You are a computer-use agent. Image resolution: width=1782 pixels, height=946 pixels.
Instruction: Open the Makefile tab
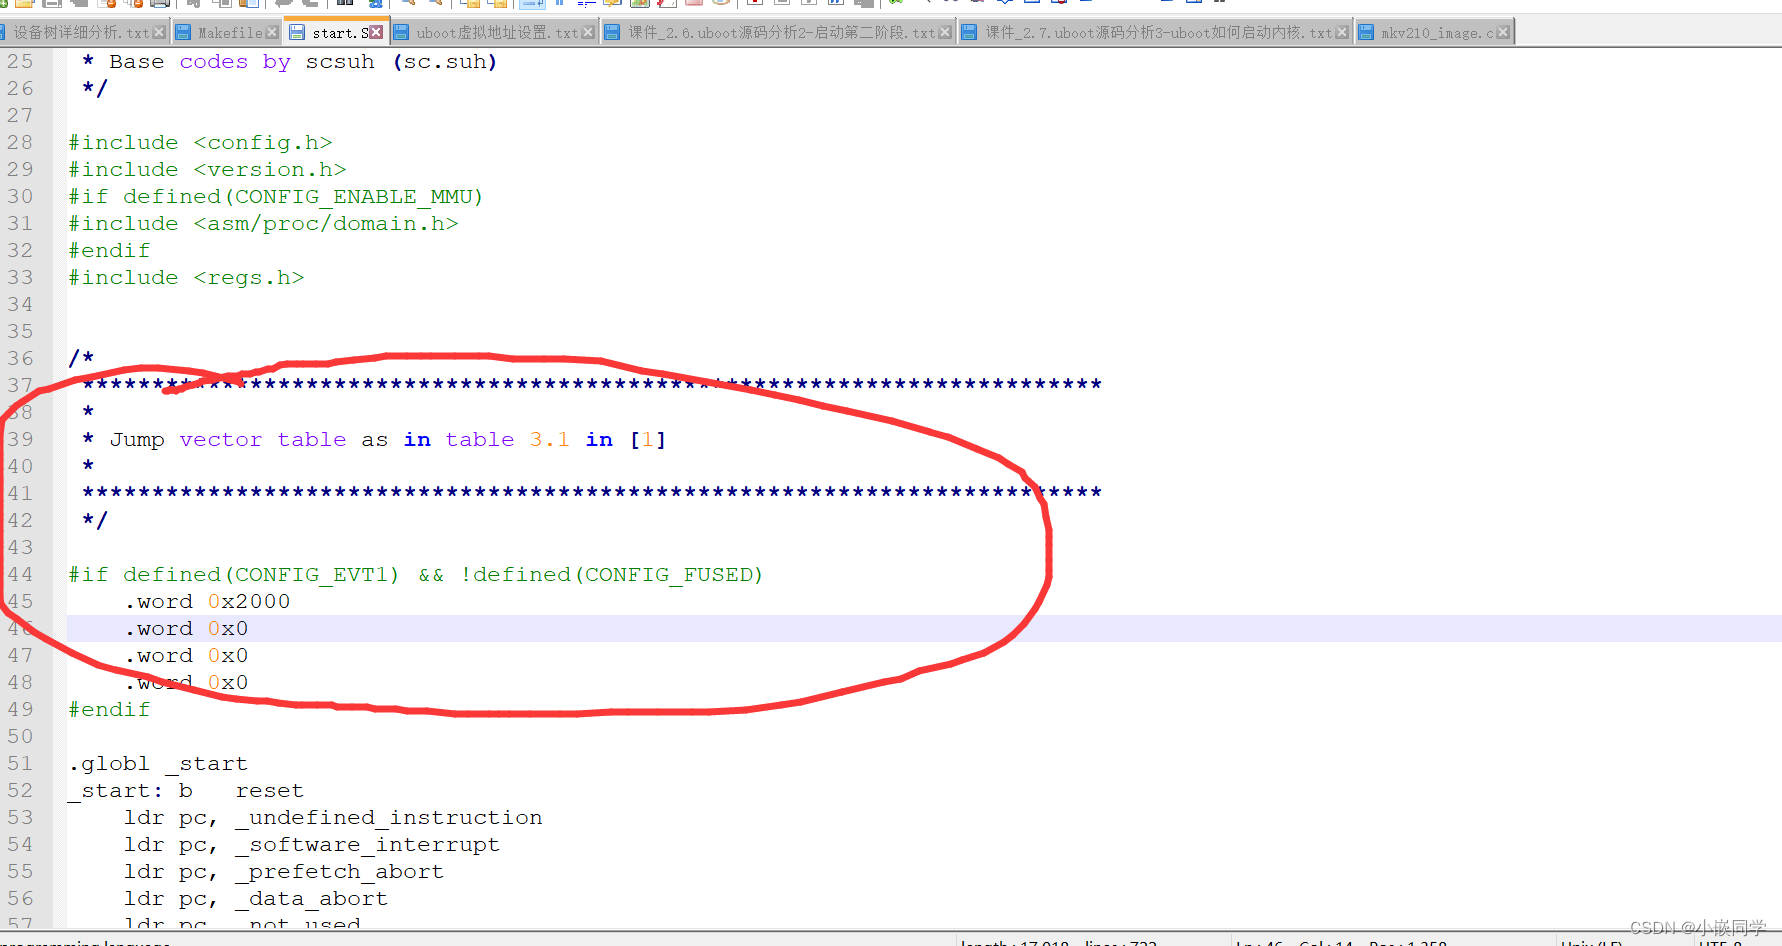pyautogui.click(x=230, y=33)
